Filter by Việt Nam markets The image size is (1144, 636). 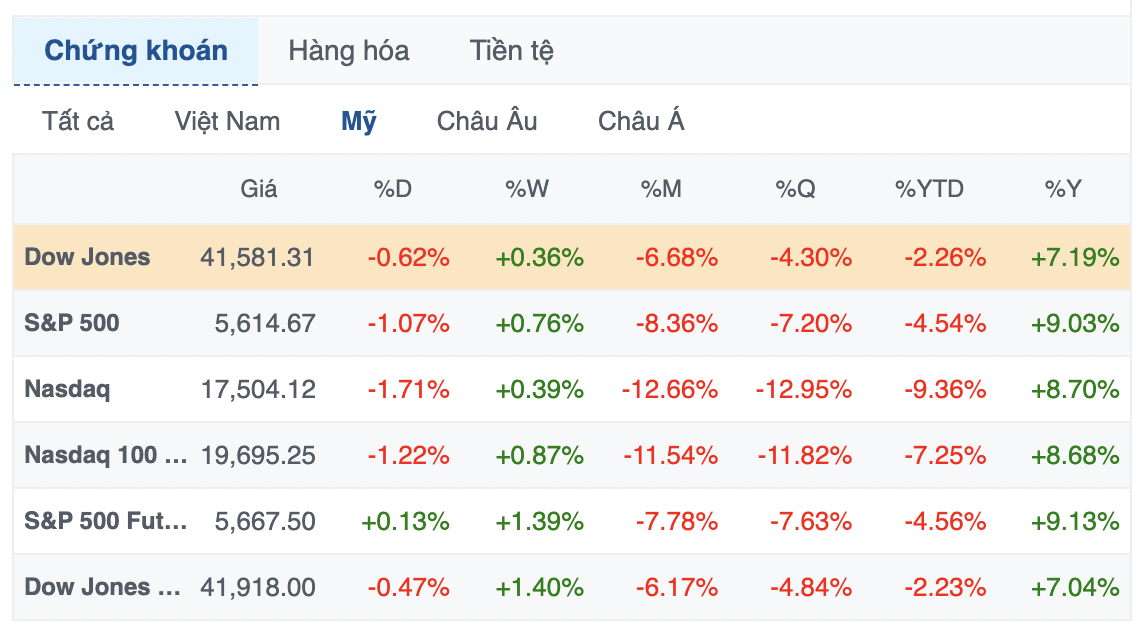(x=227, y=121)
